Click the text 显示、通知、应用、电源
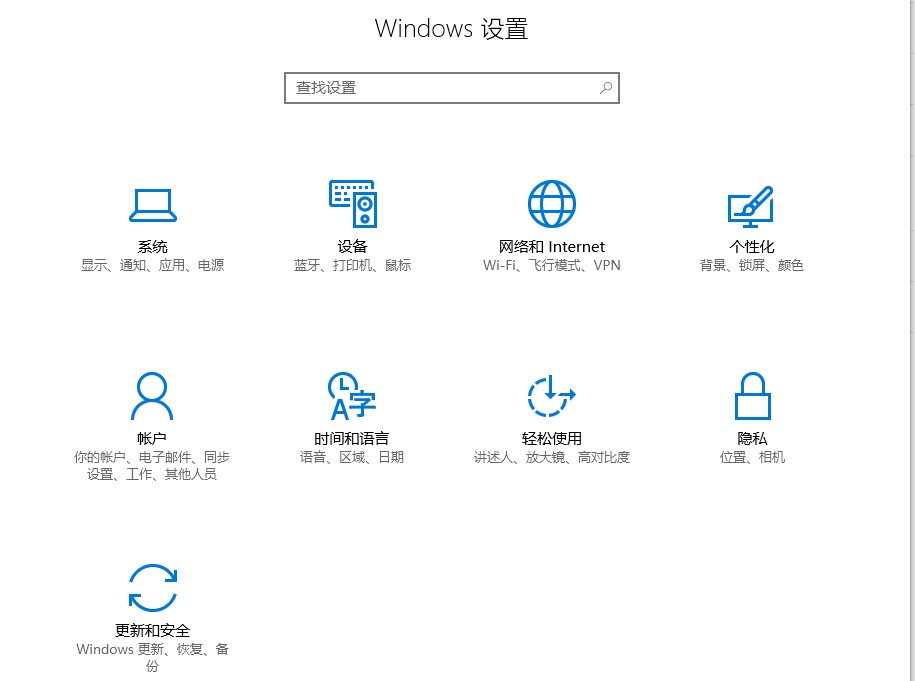The width and height of the screenshot is (915, 681). 152,266
